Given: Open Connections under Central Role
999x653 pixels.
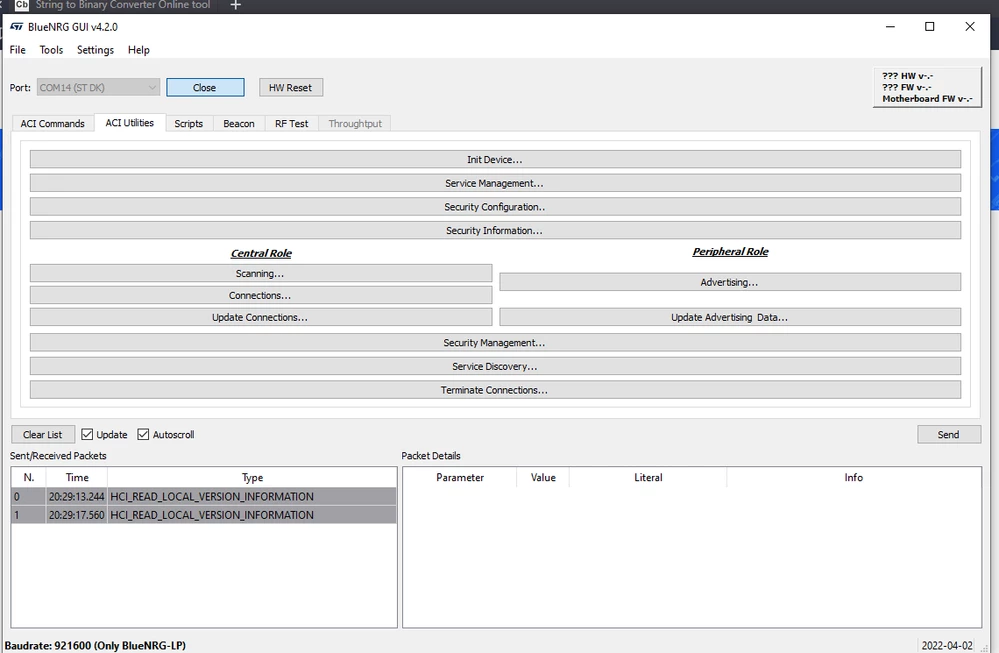Looking at the screenshot, I should (261, 295).
